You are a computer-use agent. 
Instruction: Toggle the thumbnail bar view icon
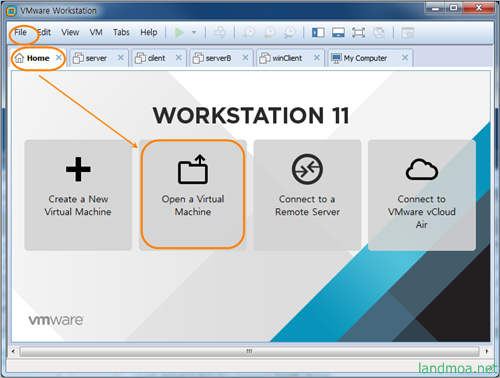coord(338,33)
